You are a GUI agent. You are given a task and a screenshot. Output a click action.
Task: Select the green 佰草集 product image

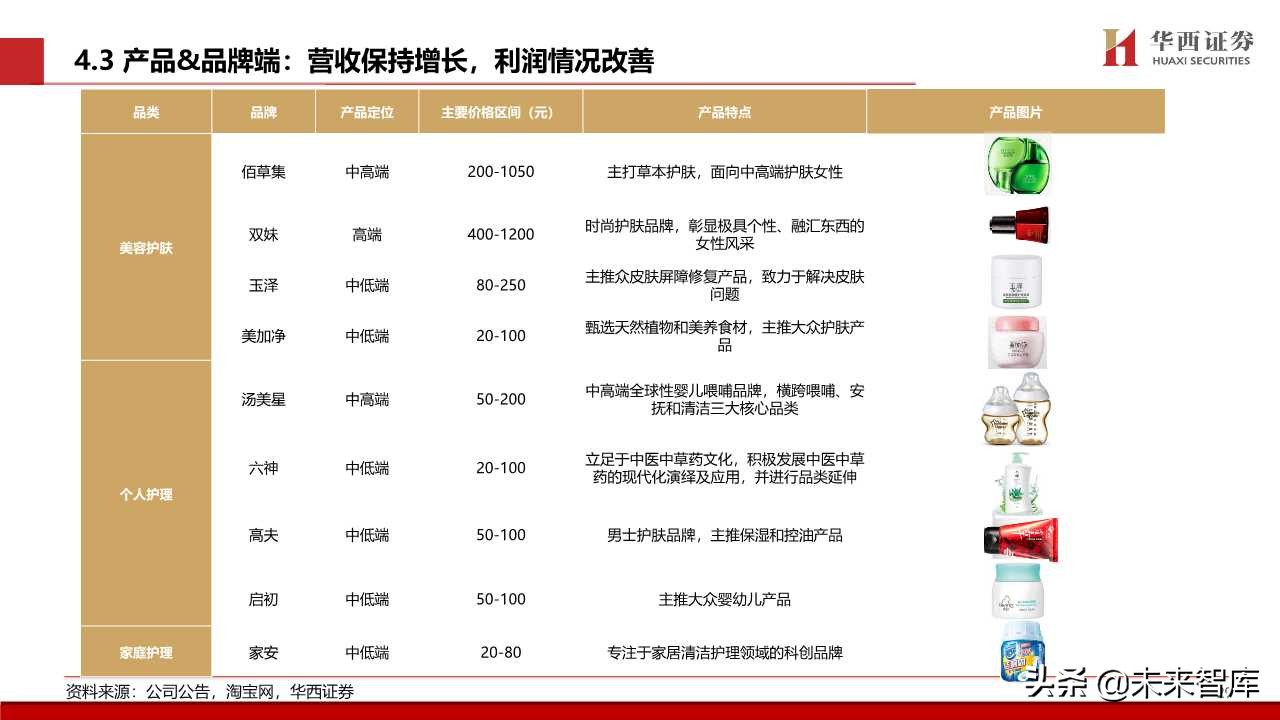[x=1017, y=167]
